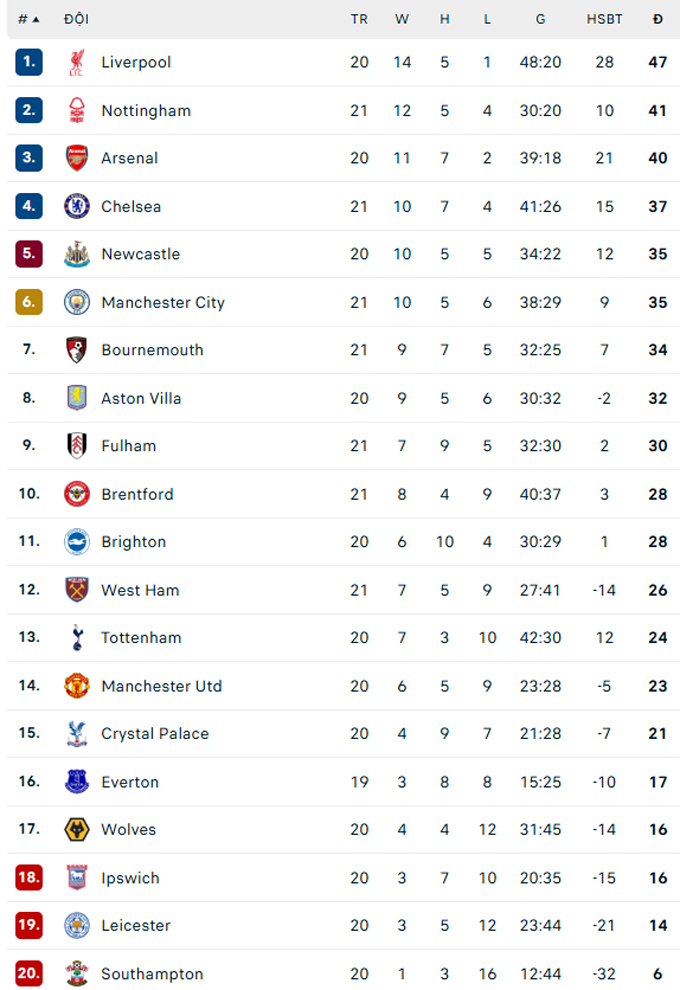680x990 pixels.
Task: Open the Manchester Utd crest icon
Action: 76,686
